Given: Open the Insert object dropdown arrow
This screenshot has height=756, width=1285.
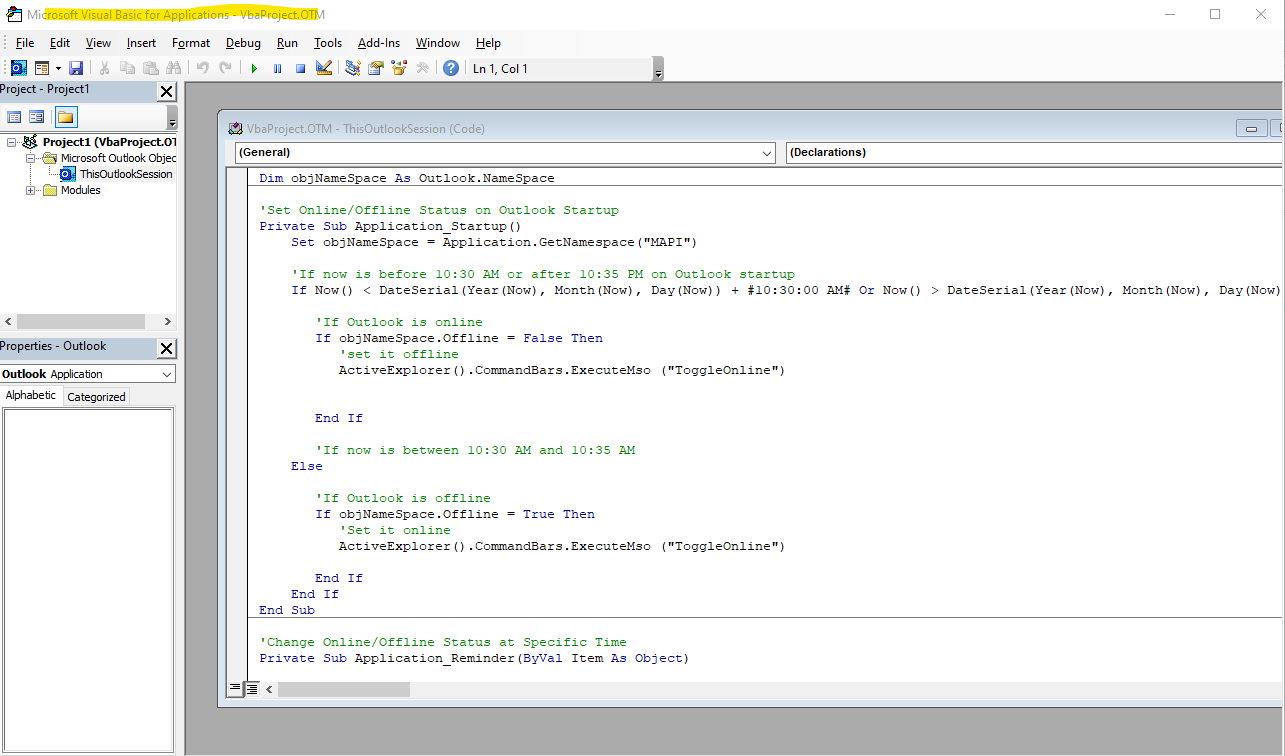Looking at the screenshot, I should (x=58, y=68).
